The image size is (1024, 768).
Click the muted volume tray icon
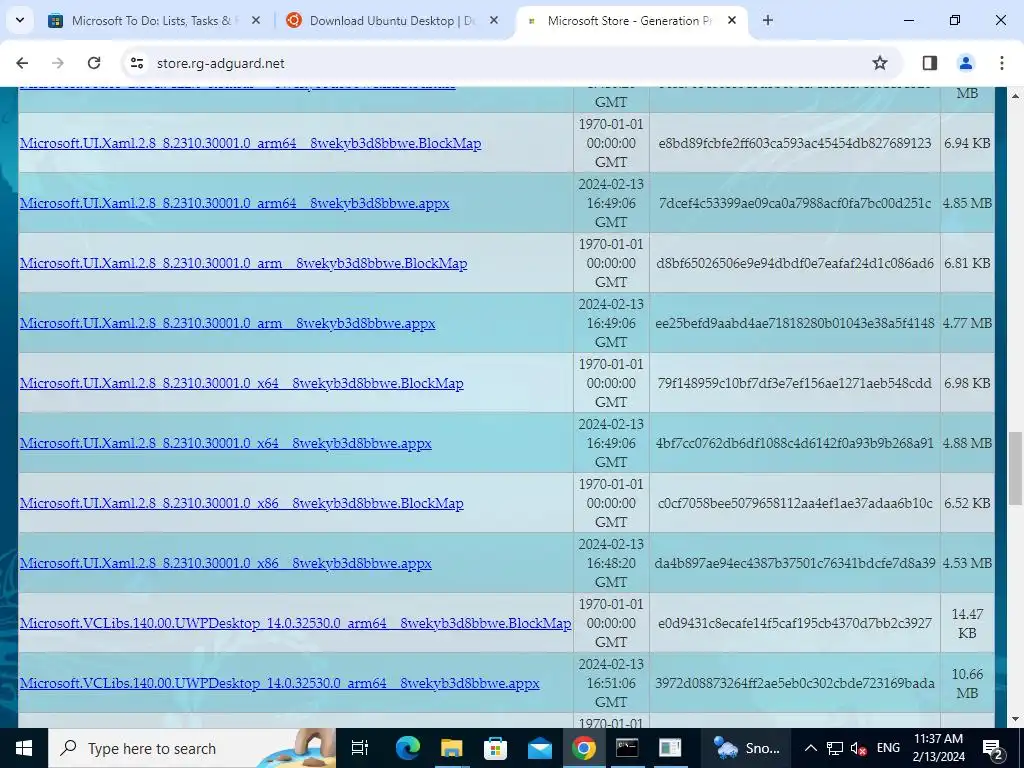pos(859,748)
